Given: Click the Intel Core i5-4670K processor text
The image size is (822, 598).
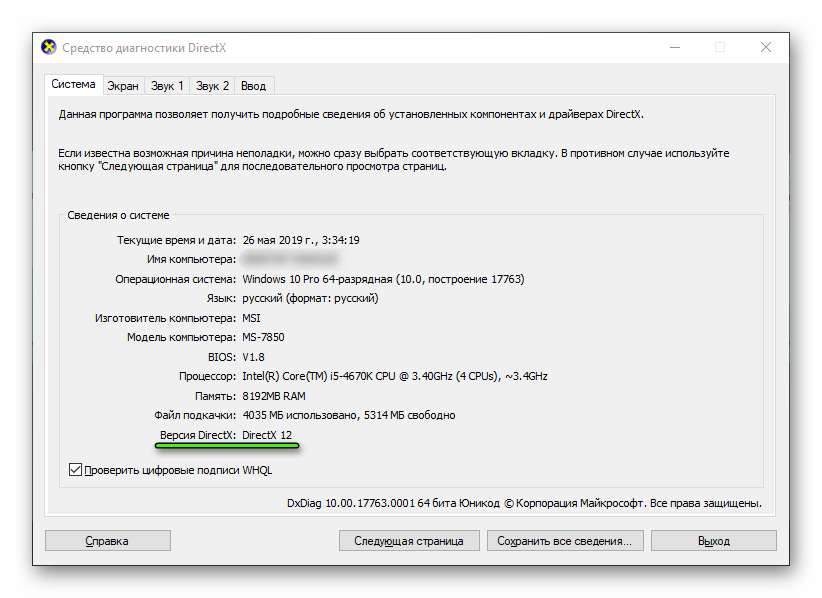Looking at the screenshot, I should 394,376.
